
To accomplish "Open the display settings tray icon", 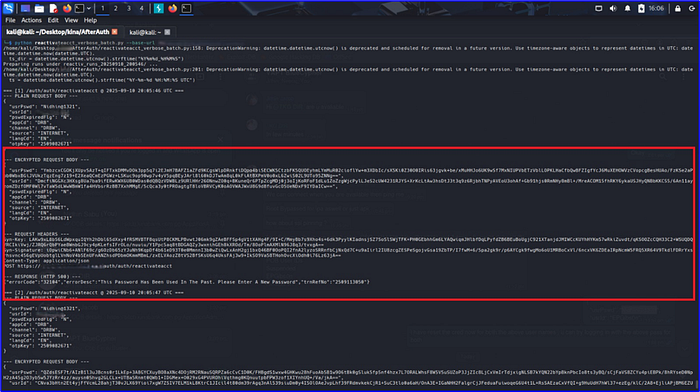I will coord(599,8).
